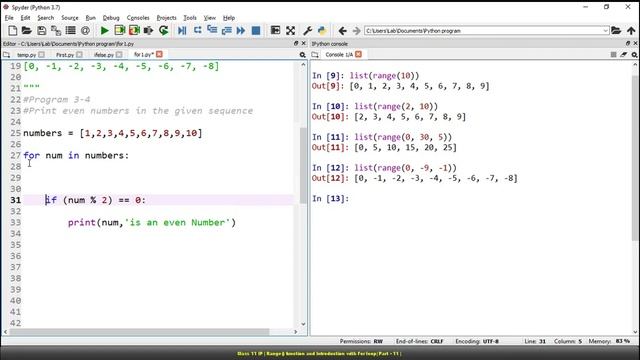This screenshot has width=640, height=360.
Task: Expand the working directory dropdown
Action: [x=605, y=31]
